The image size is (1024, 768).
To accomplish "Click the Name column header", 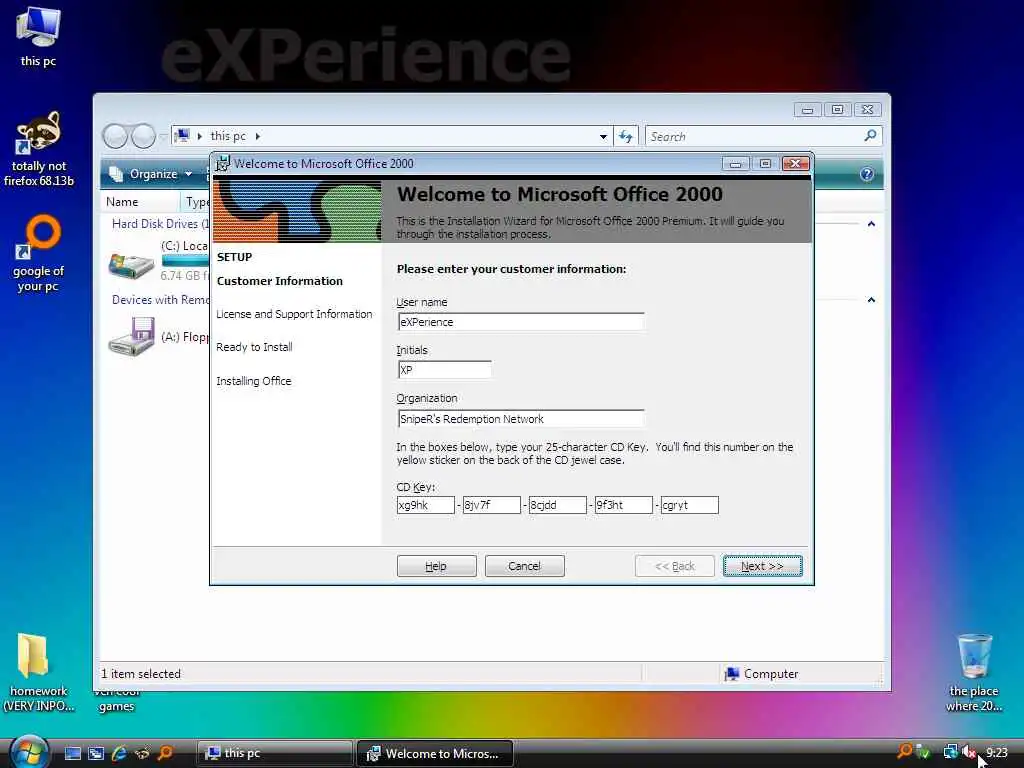I will click(140, 202).
